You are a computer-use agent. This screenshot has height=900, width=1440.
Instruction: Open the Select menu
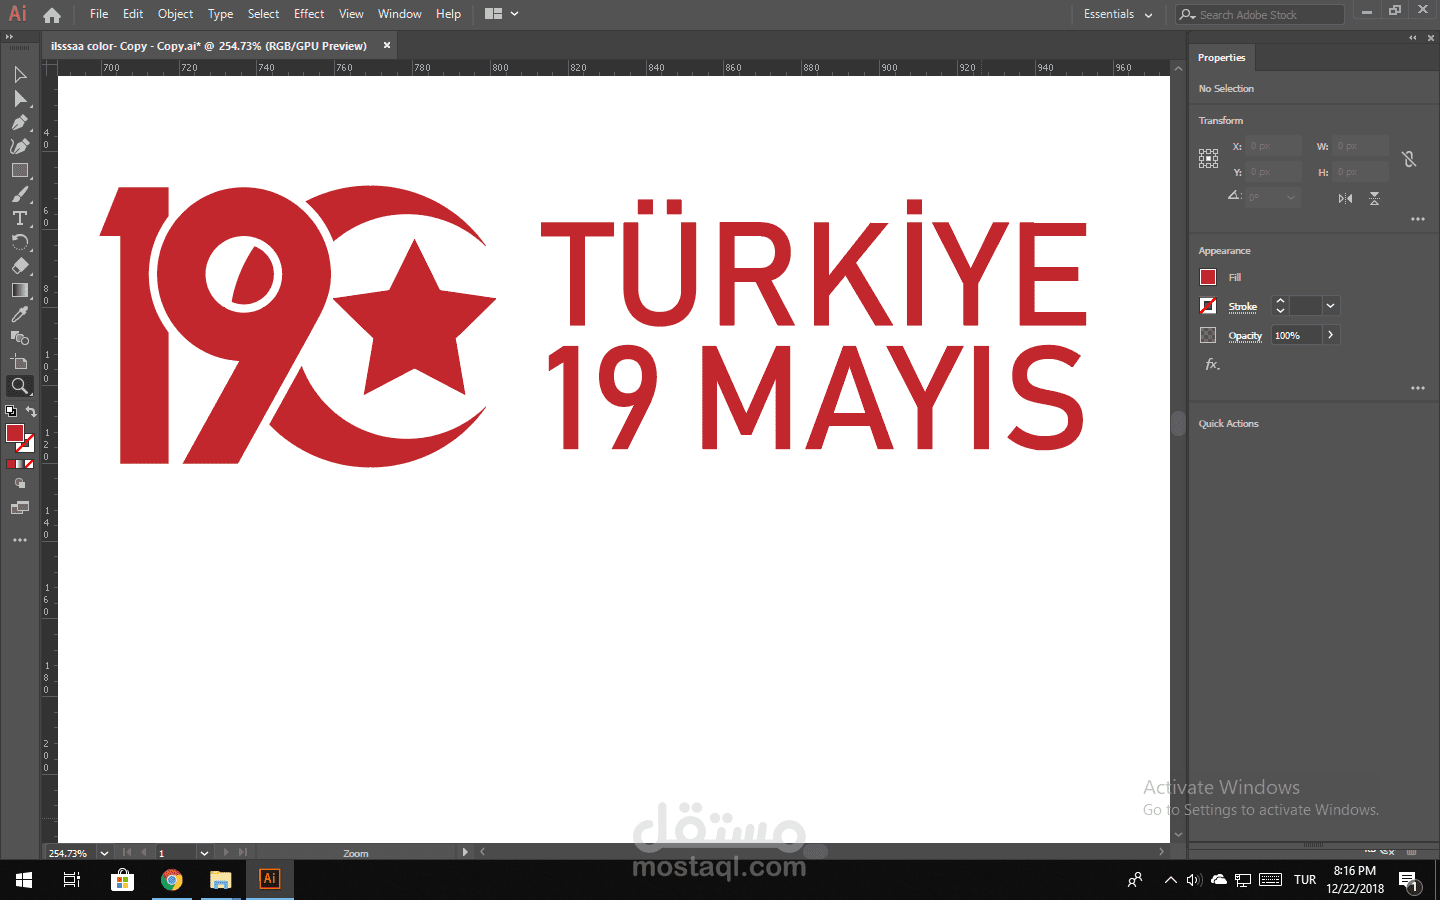point(264,14)
